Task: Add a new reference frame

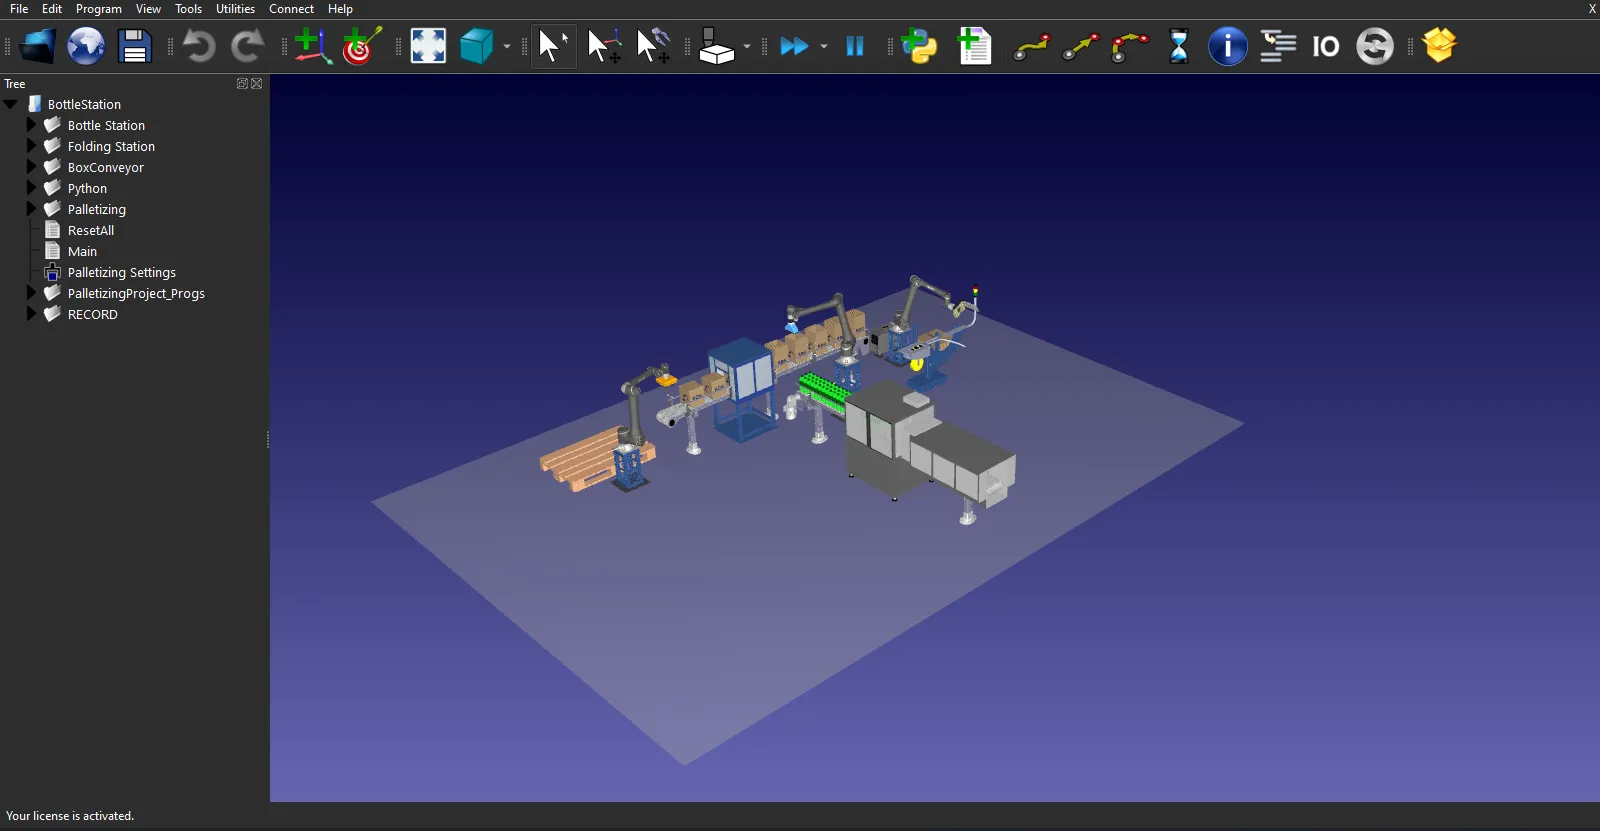Action: (x=312, y=46)
